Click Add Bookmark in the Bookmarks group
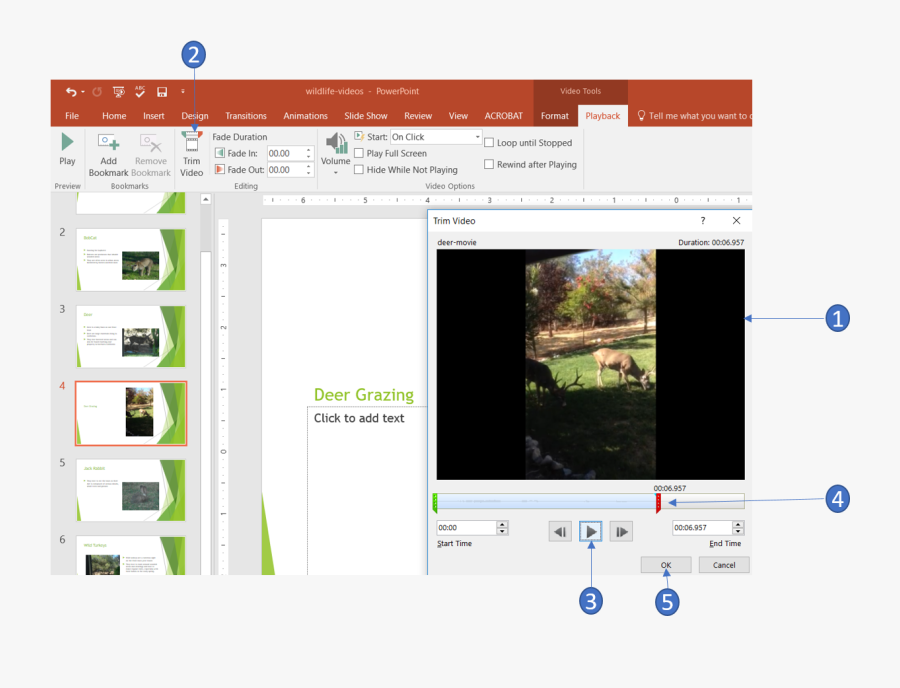The width and height of the screenshot is (900, 688). pos(108,156)
